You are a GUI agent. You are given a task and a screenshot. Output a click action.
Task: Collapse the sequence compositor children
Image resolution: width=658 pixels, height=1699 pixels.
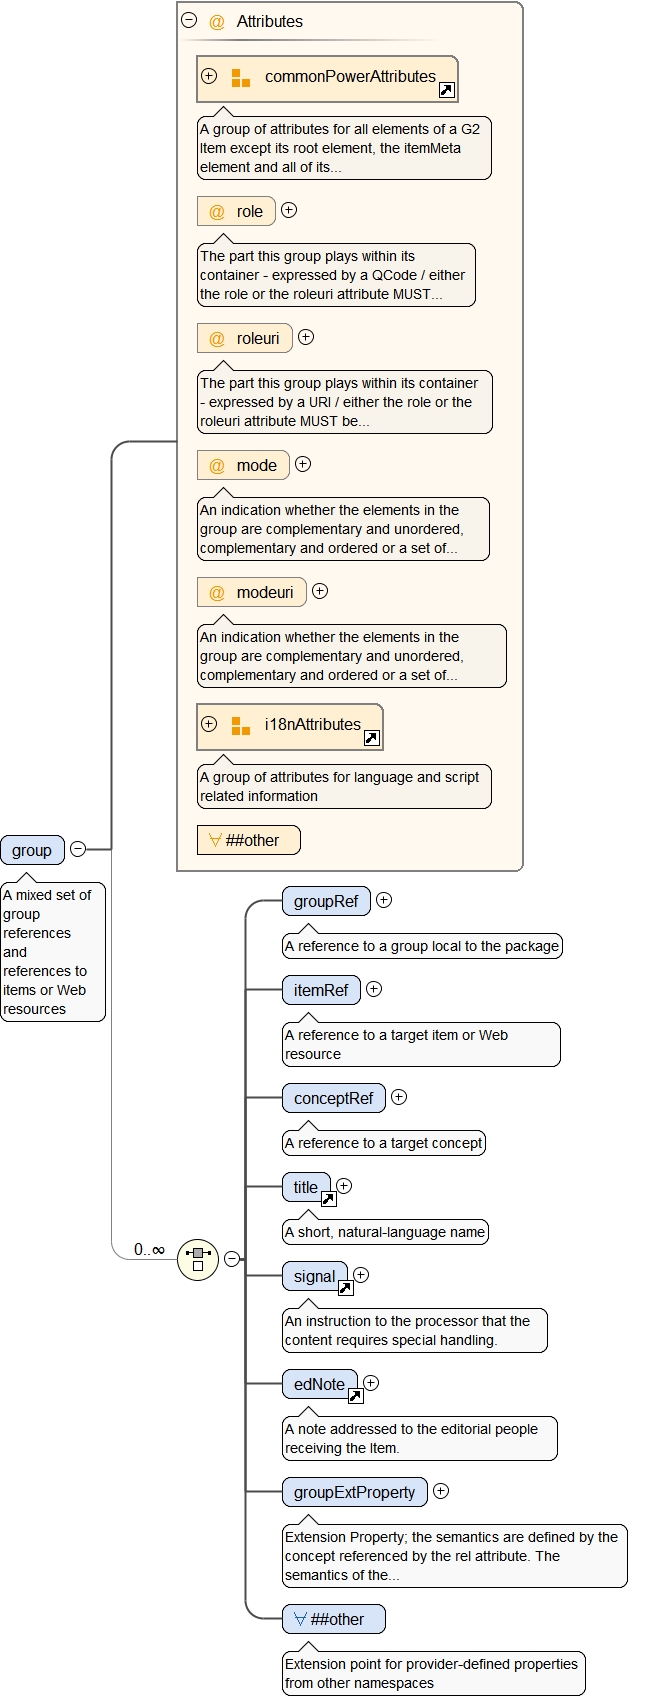232,1259
